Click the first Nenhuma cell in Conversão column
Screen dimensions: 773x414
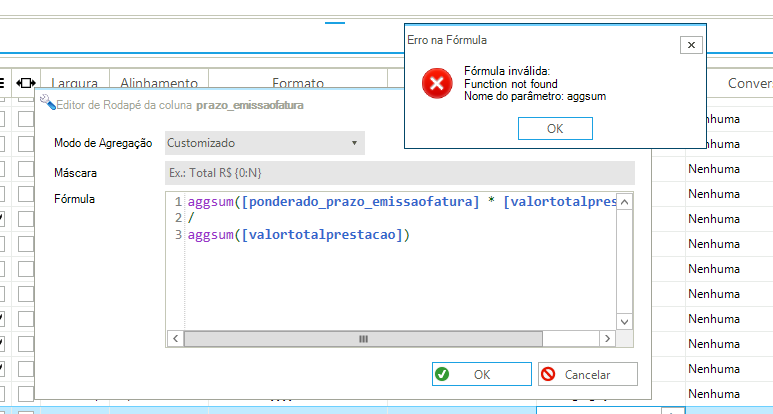714,119
